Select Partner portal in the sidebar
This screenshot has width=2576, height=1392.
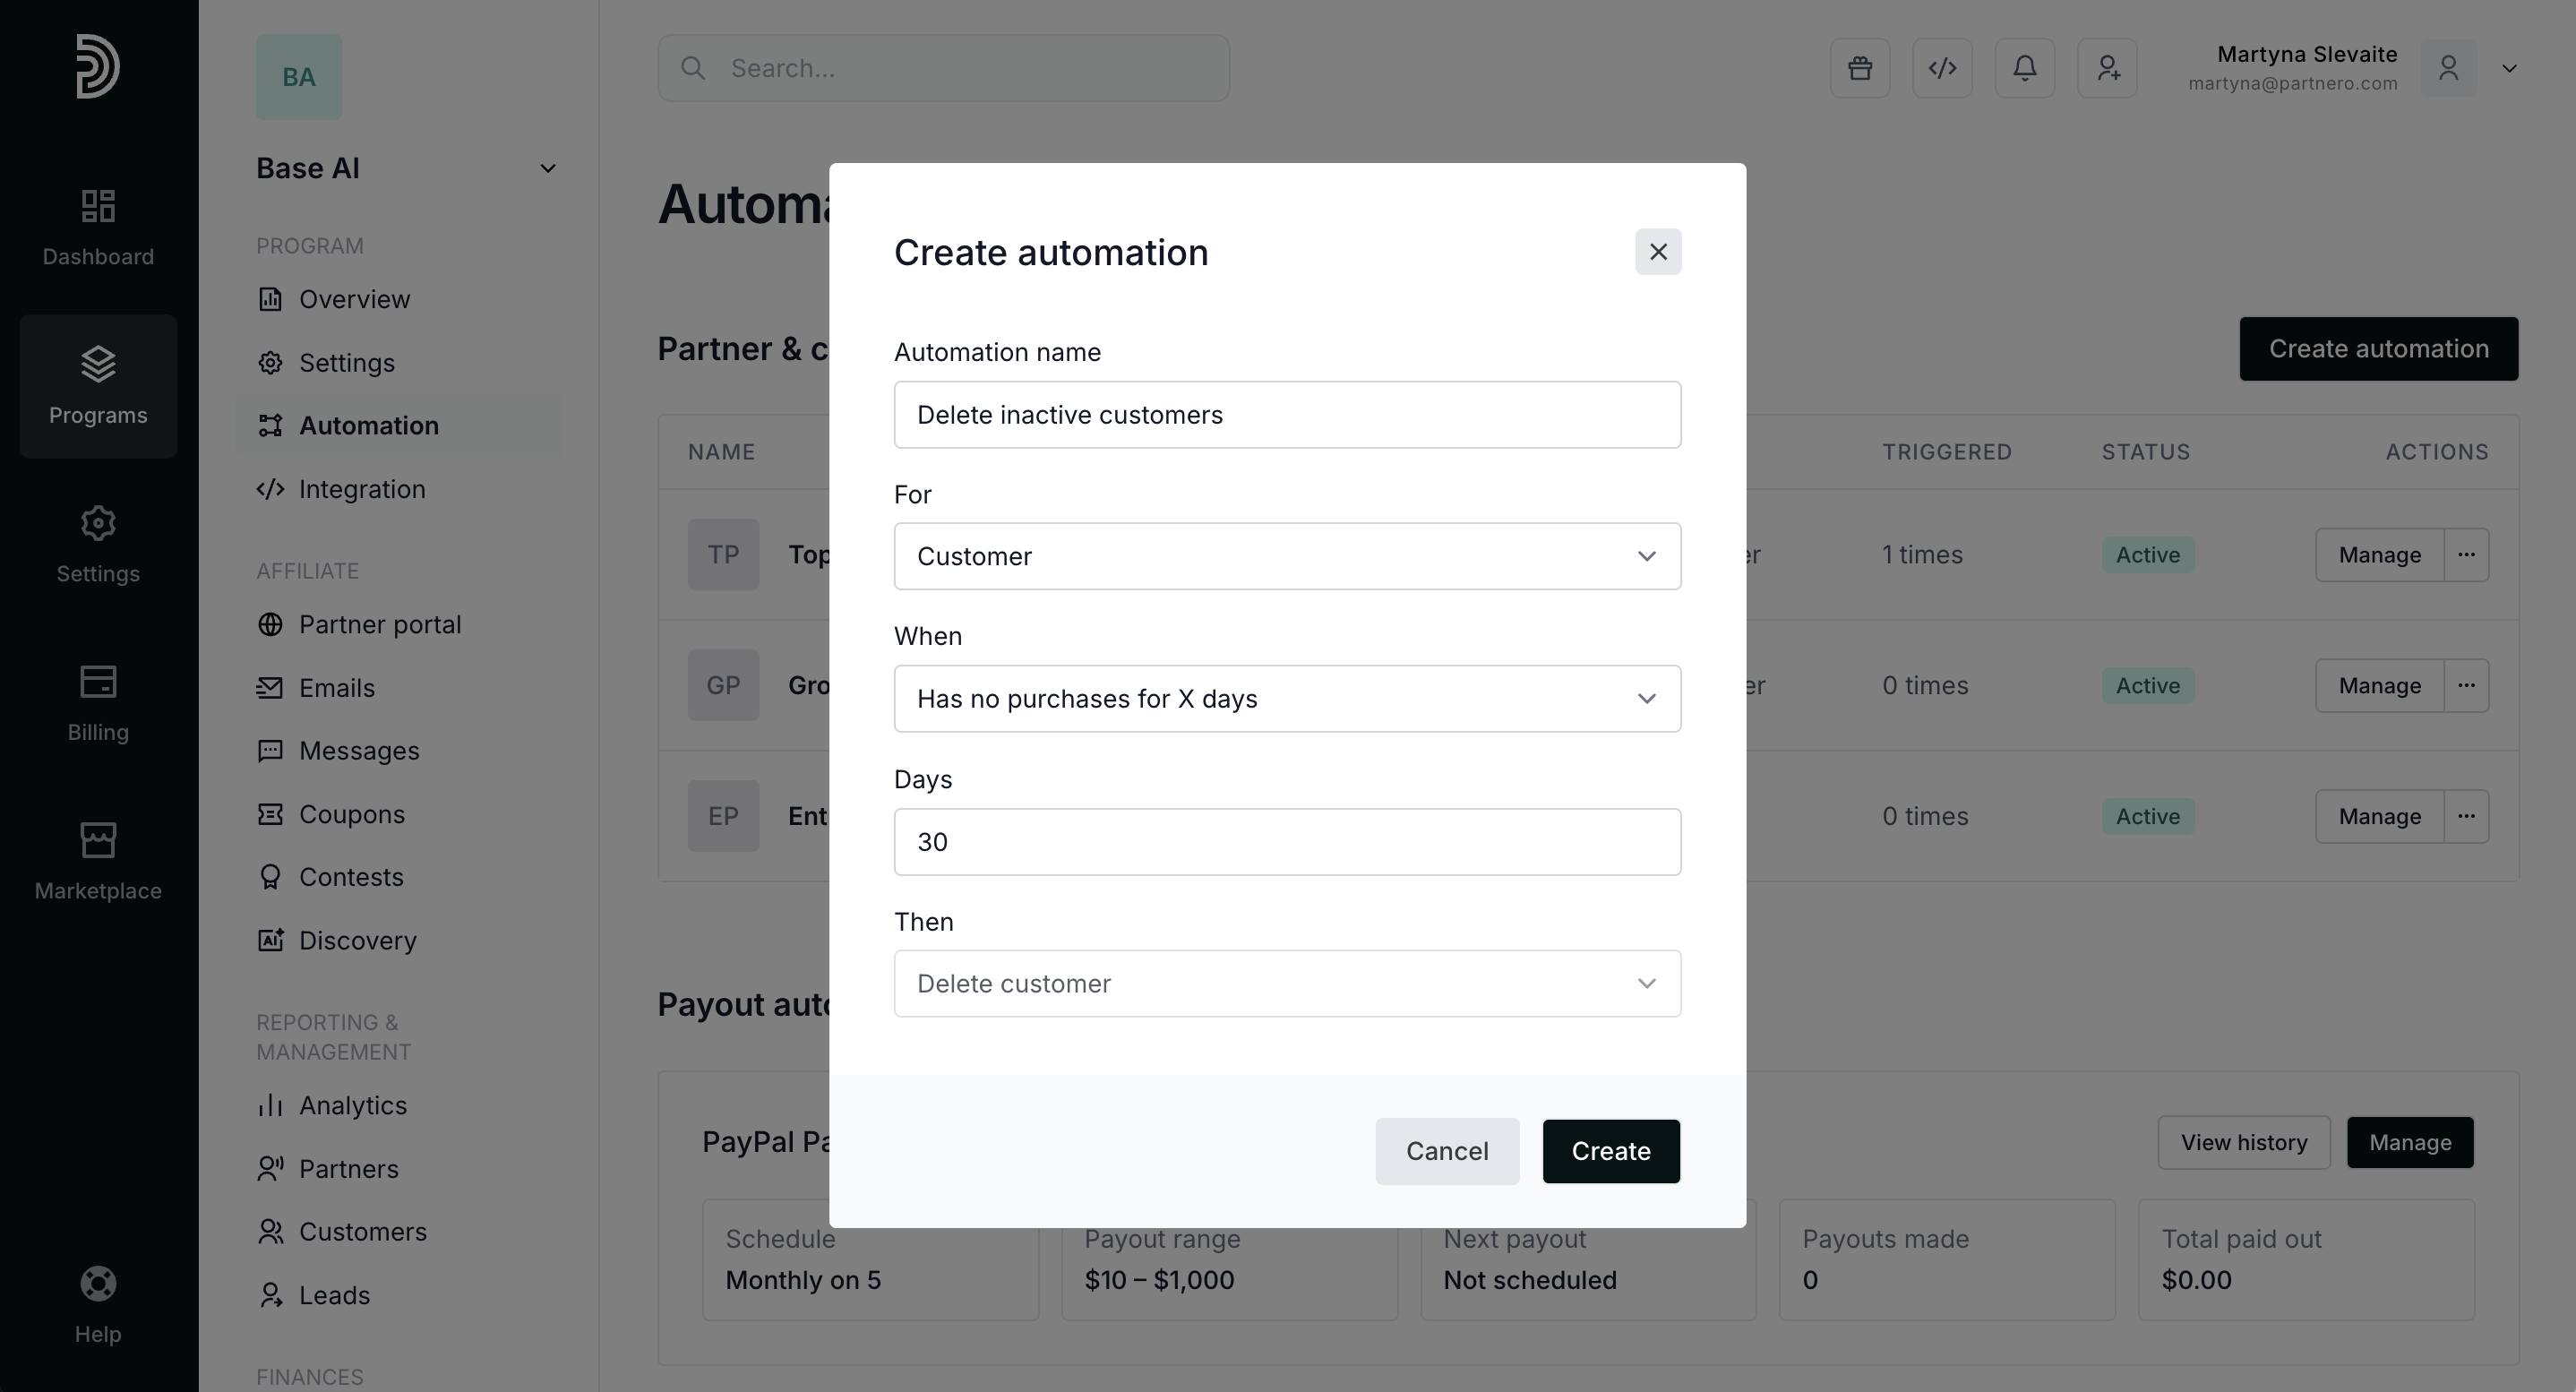coord(380,625)
